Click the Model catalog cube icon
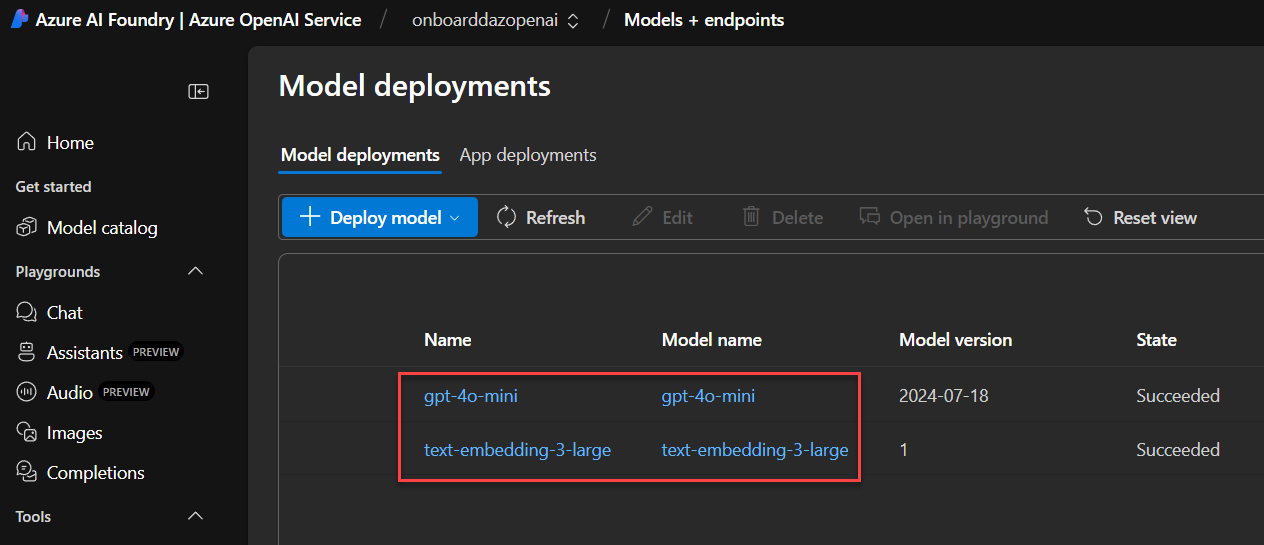 point(27,228)
